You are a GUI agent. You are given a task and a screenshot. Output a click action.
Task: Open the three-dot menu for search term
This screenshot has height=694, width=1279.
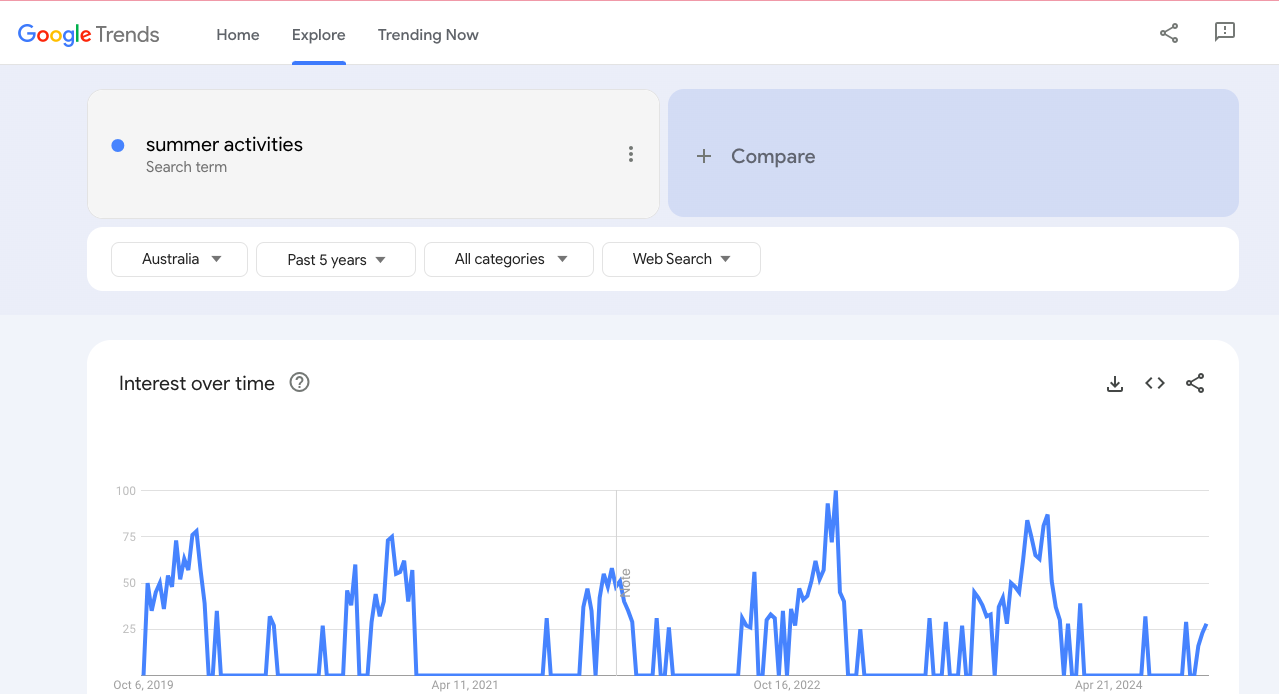pos(630,154)
